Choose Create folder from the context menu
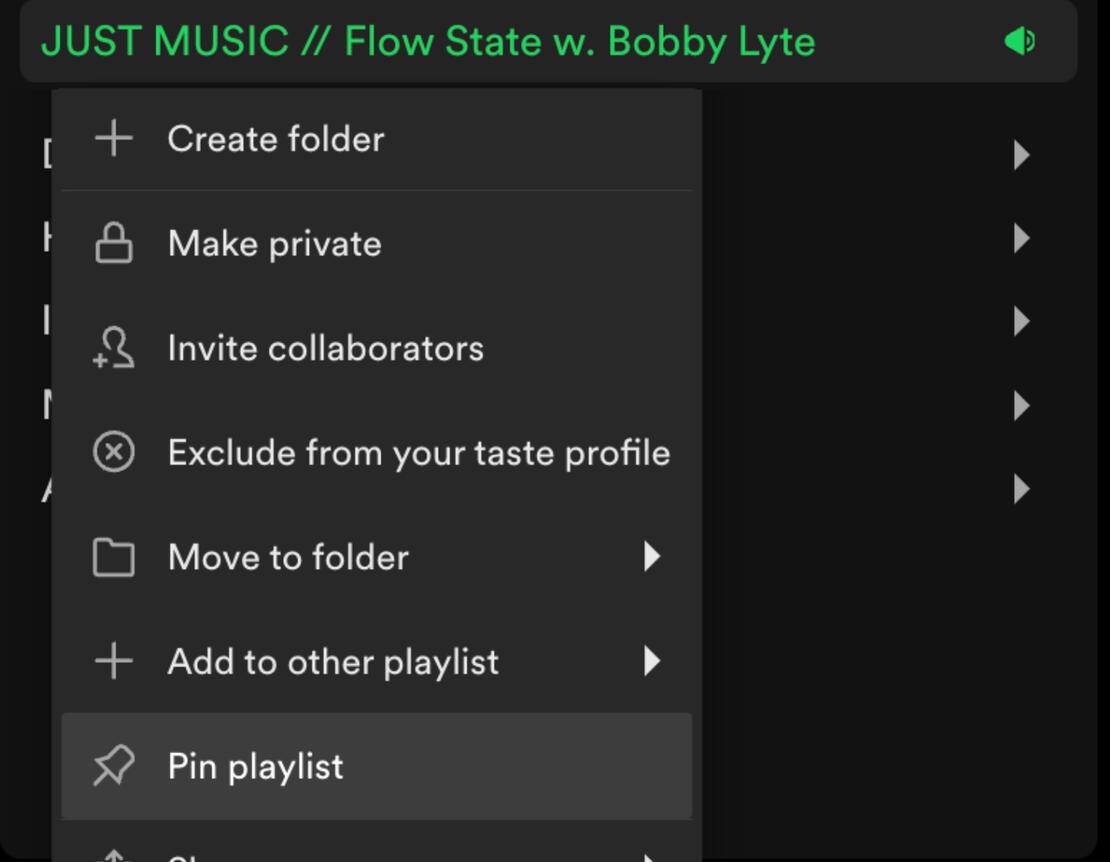Screen dimensions: 1110x862 [275, 139]
